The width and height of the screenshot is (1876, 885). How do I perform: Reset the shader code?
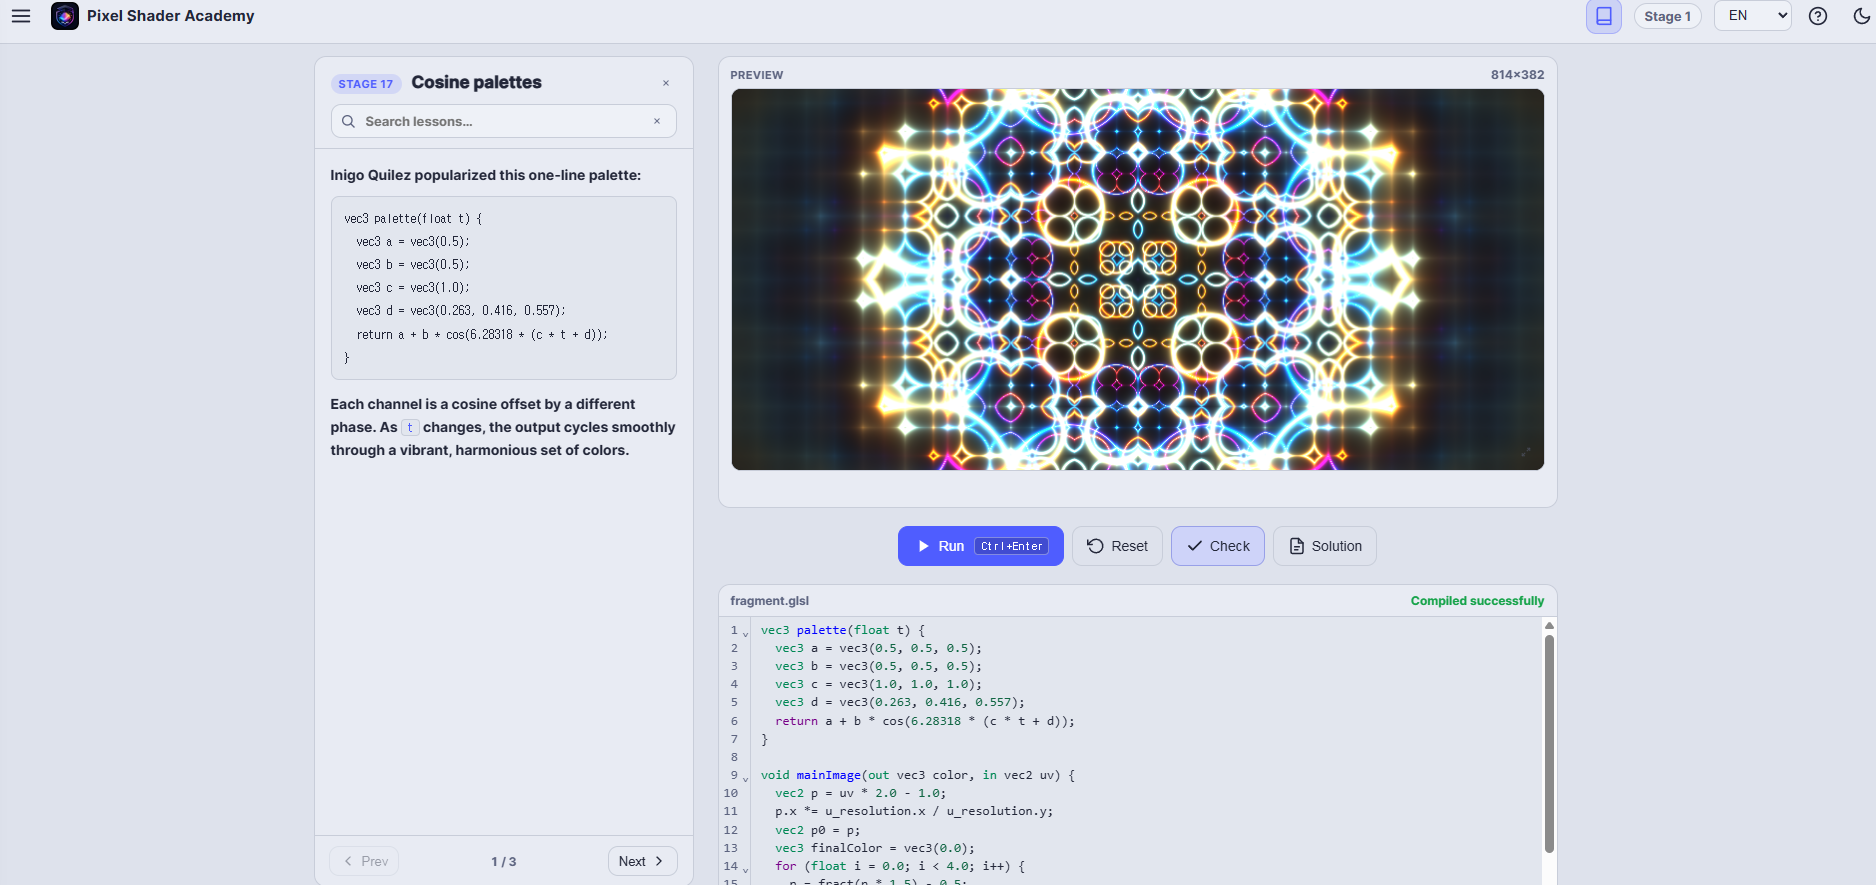tap(1117, 546)
